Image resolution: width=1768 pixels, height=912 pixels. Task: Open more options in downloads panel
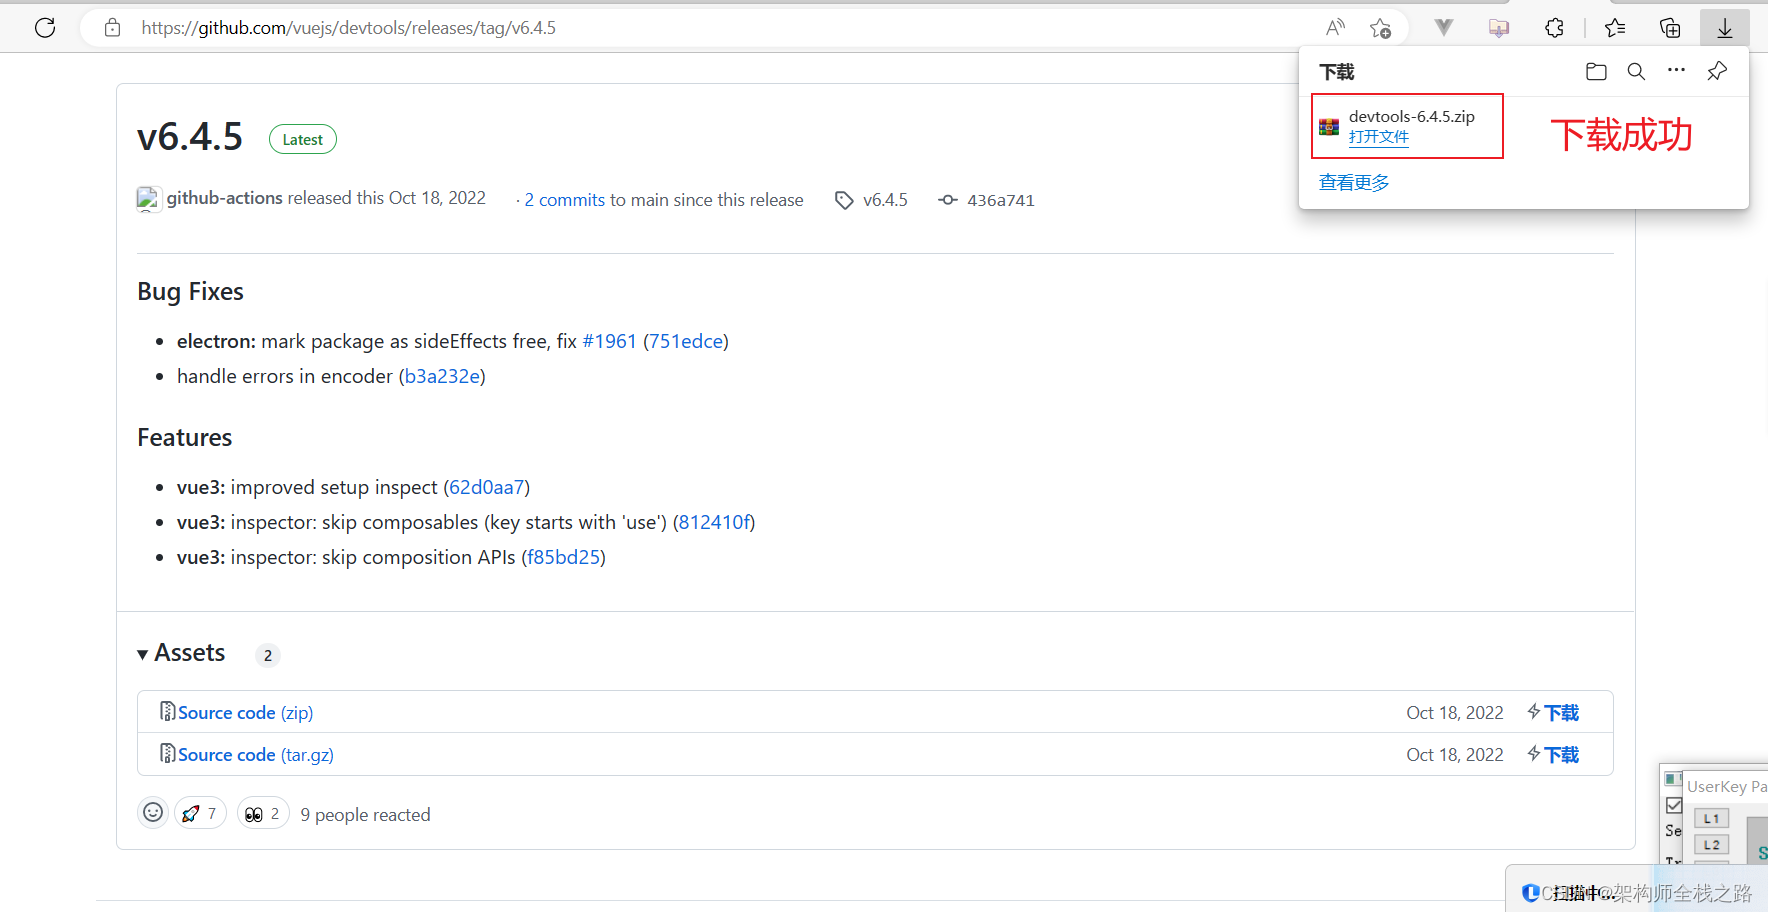pyautogui.click(x=1677, y=70)
